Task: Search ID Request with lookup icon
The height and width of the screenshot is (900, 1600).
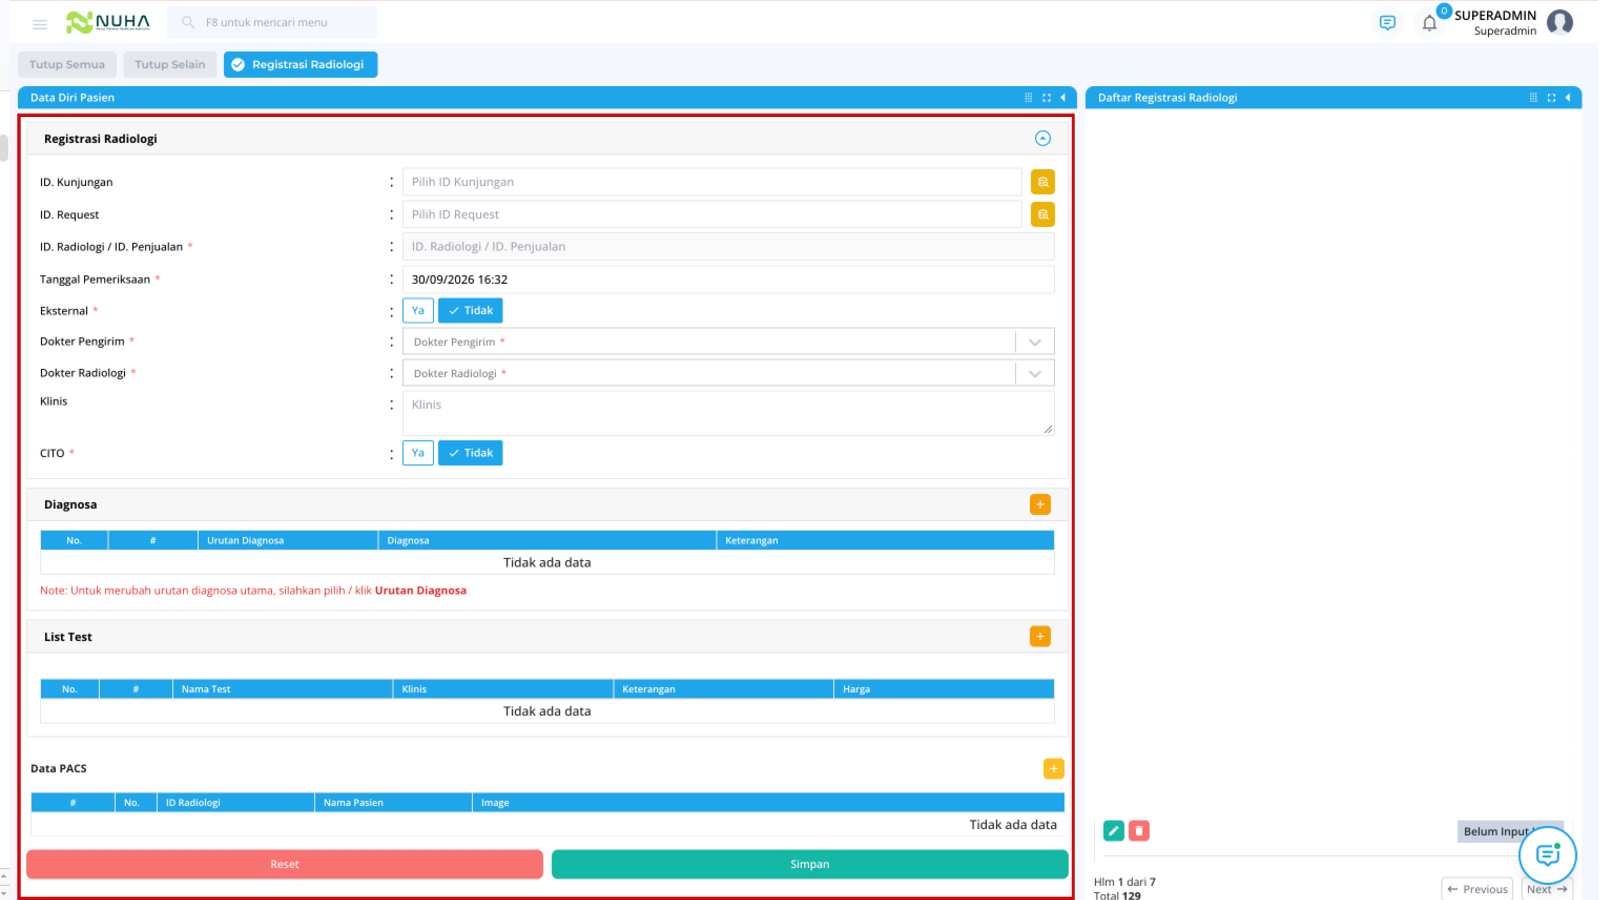Action: point(1042,214)
